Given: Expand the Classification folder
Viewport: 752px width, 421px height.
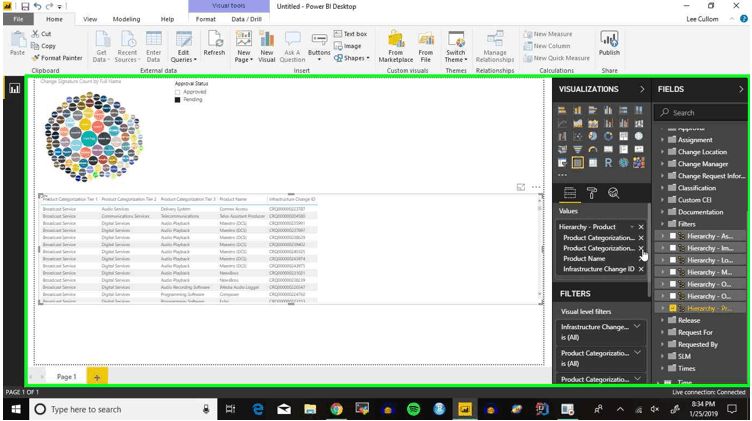Looking at the screenshot, I should 662,188.
